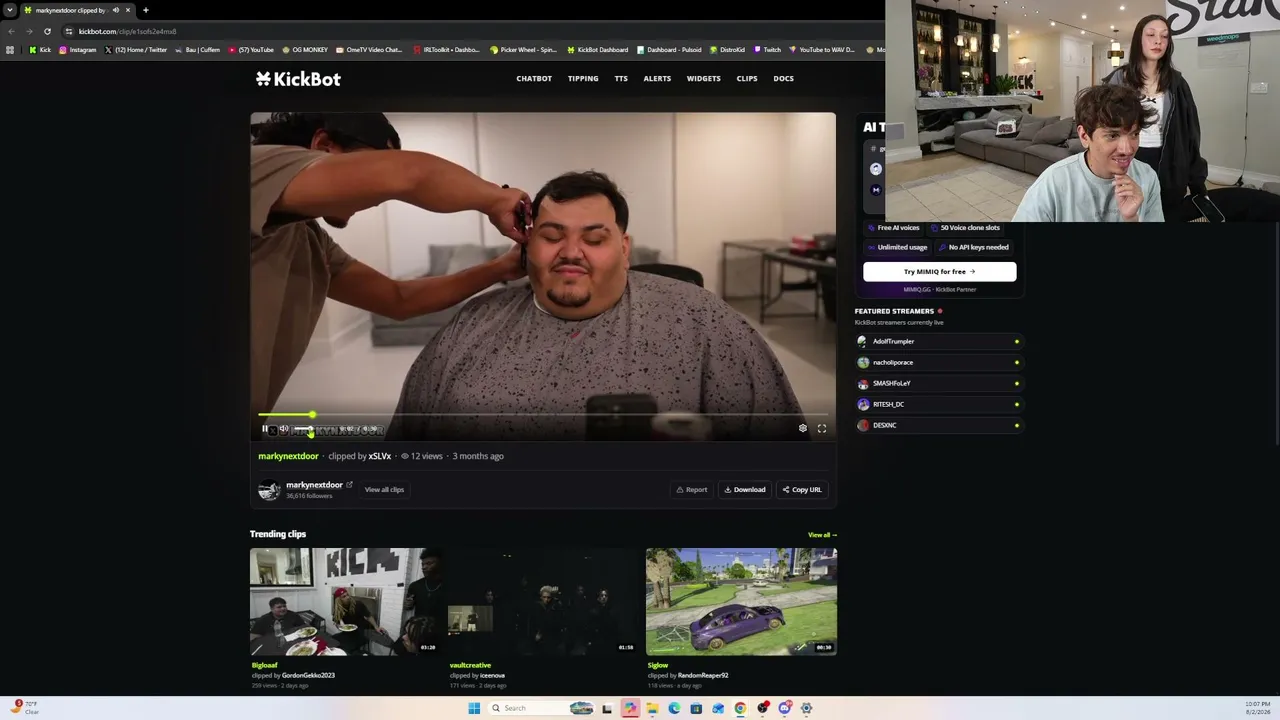
Task: Open the Bigloaaf trending clip thumbnail
Action: 344,601
